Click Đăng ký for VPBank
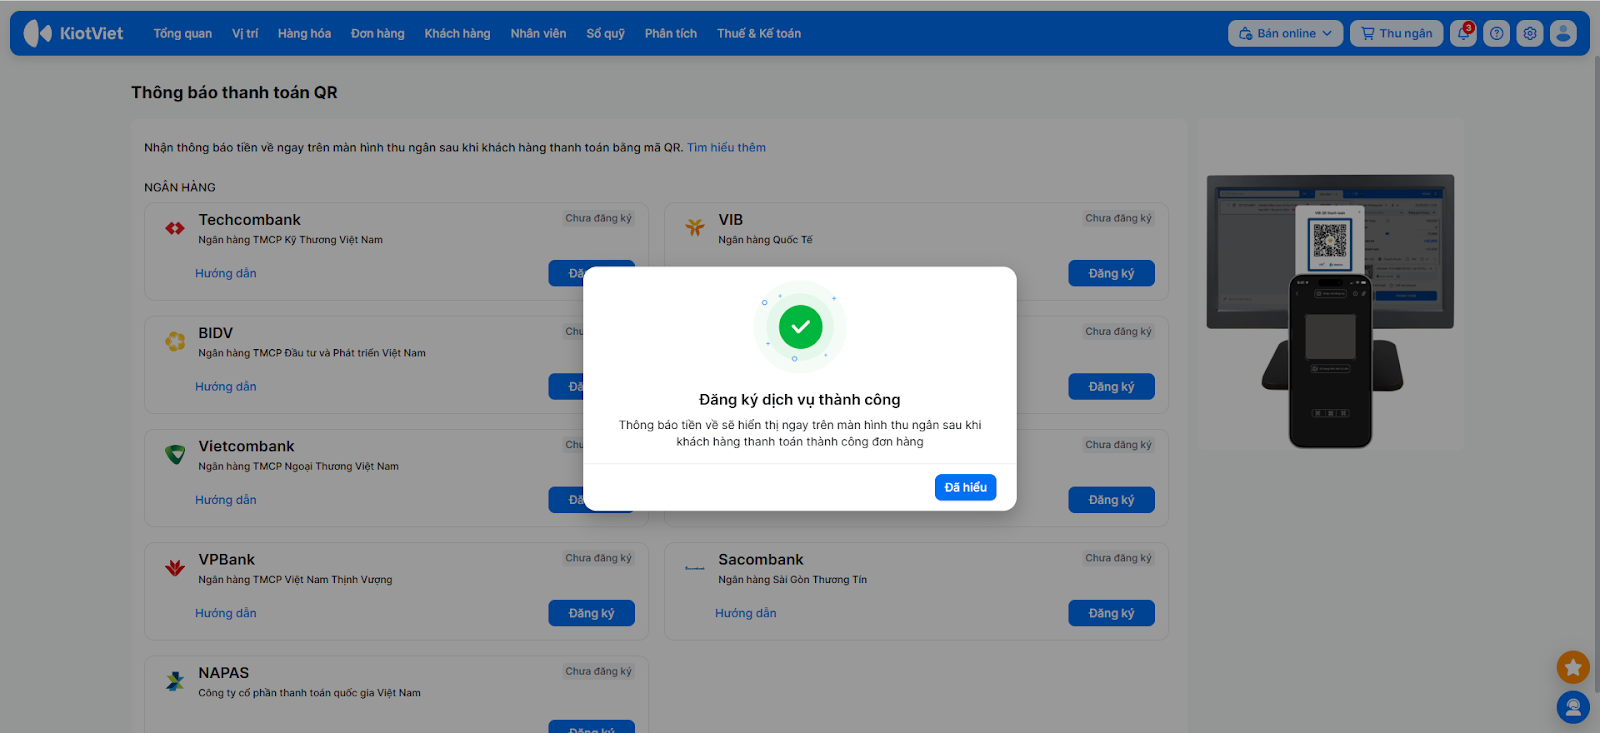This screenshot has width=1600, height=733. pyautogui.click(x=591, y=613)
